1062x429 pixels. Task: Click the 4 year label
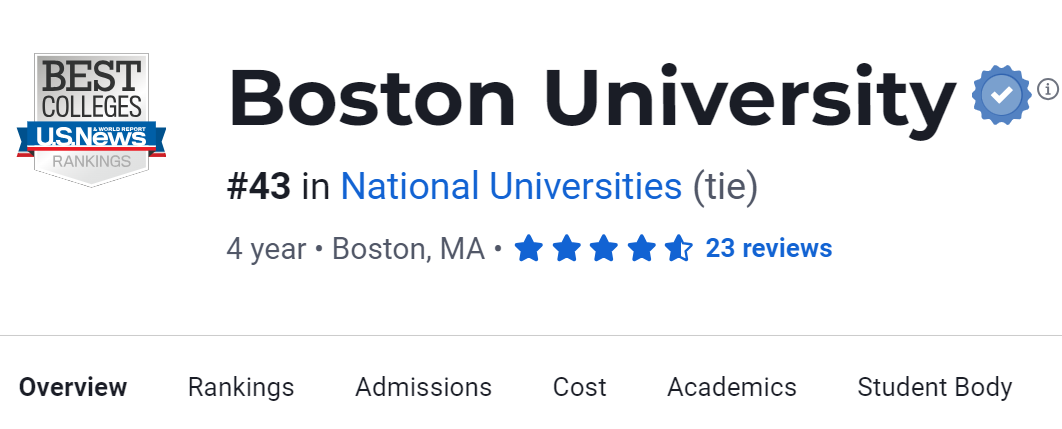click(x=266, y=248)
